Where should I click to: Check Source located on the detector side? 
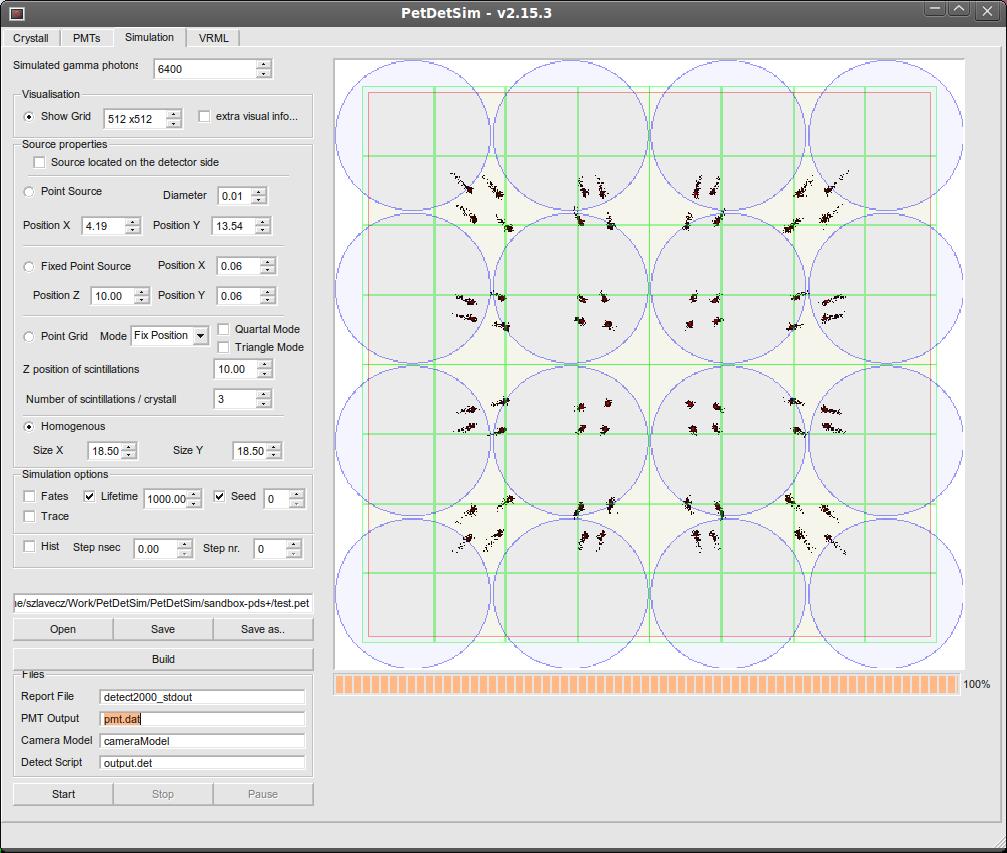(39, 163)
